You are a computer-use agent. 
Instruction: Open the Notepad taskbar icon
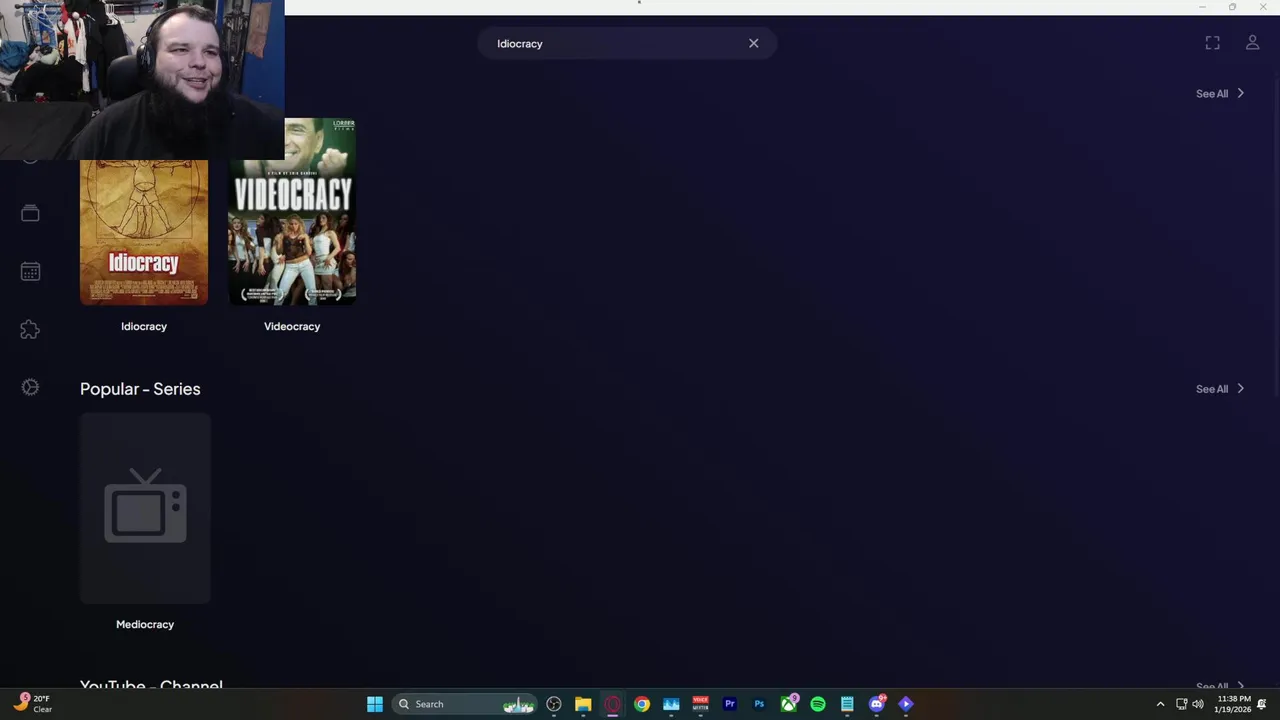pos(847,704)
